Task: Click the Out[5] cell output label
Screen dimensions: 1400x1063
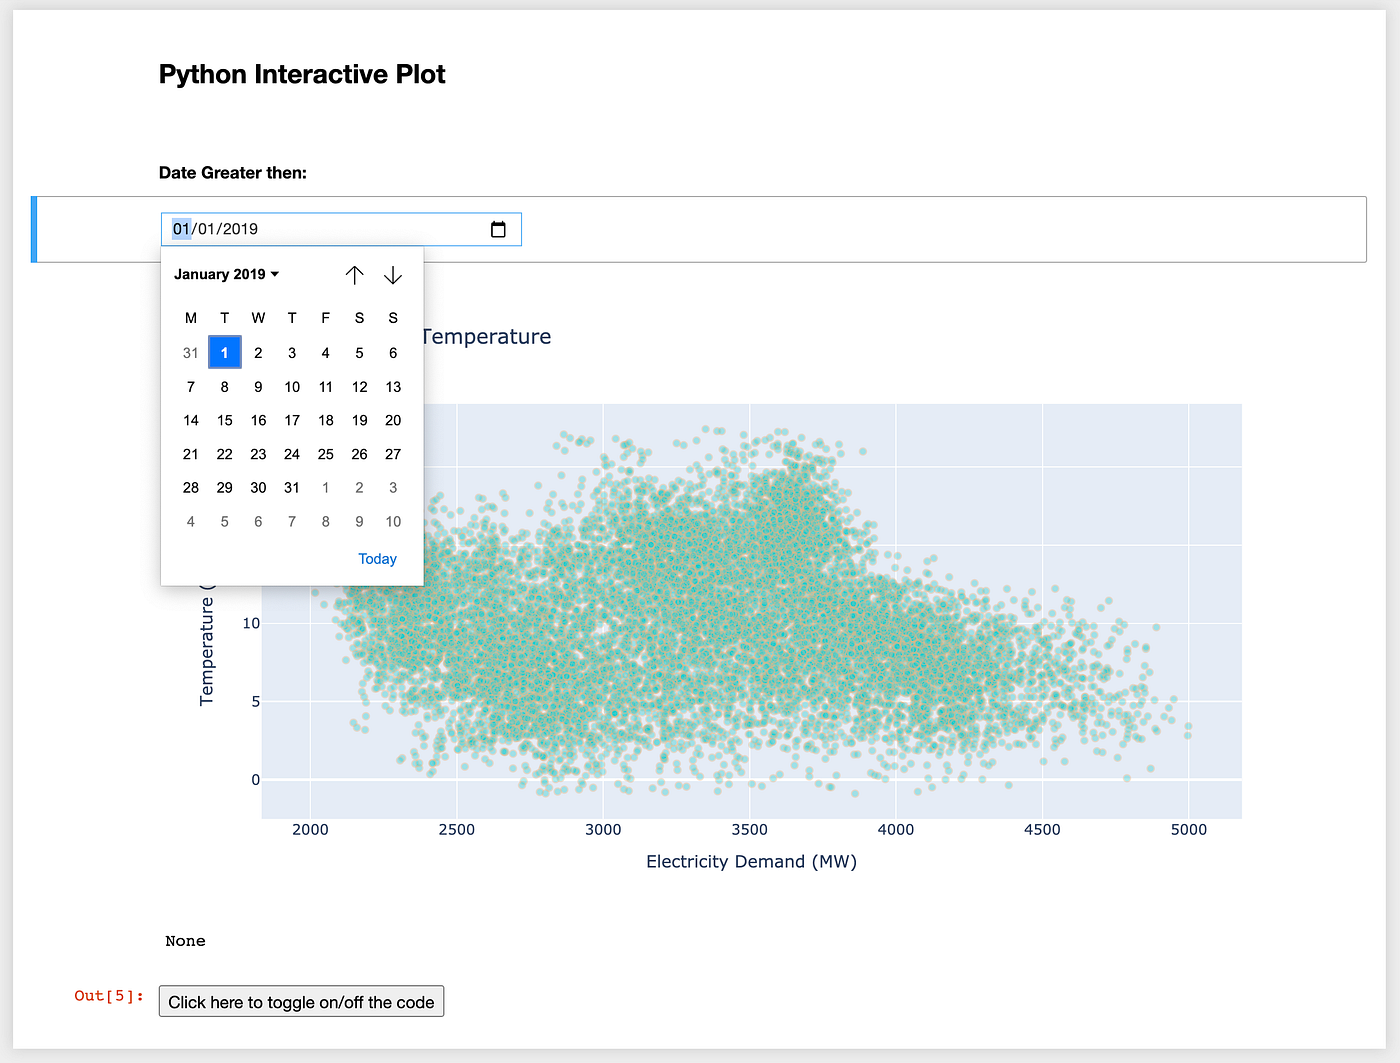Action: pyautogui.click(x=109, y=996)
